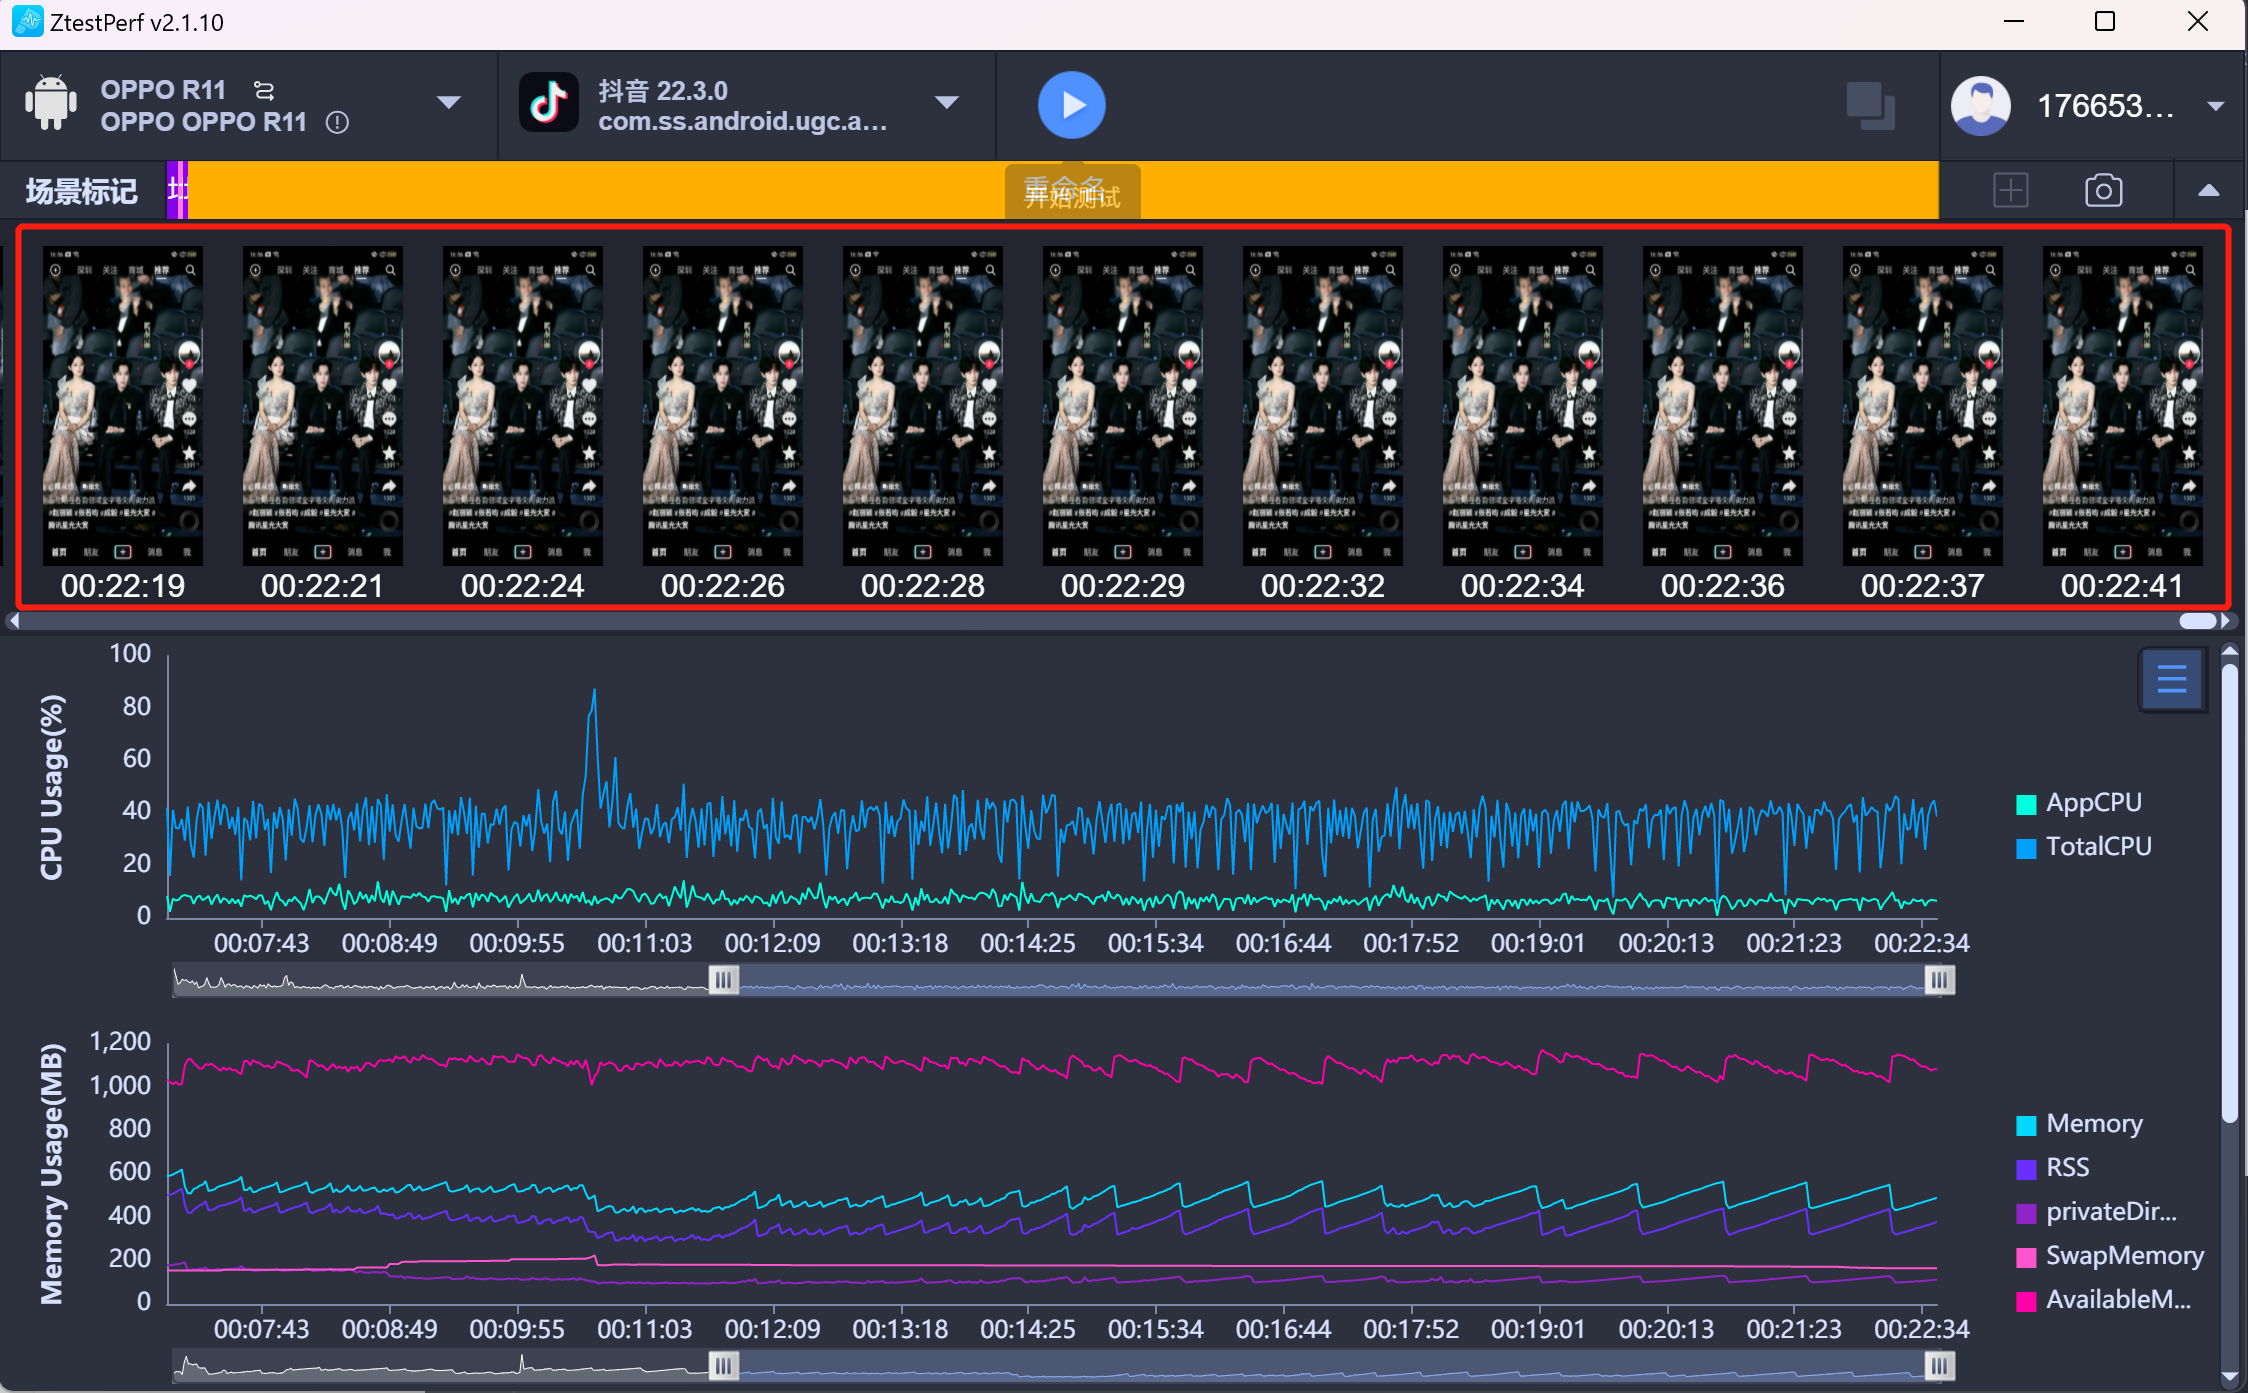Collapse the screenshot strip with up arrow

pyautogui.click(x=2209, y=190)
